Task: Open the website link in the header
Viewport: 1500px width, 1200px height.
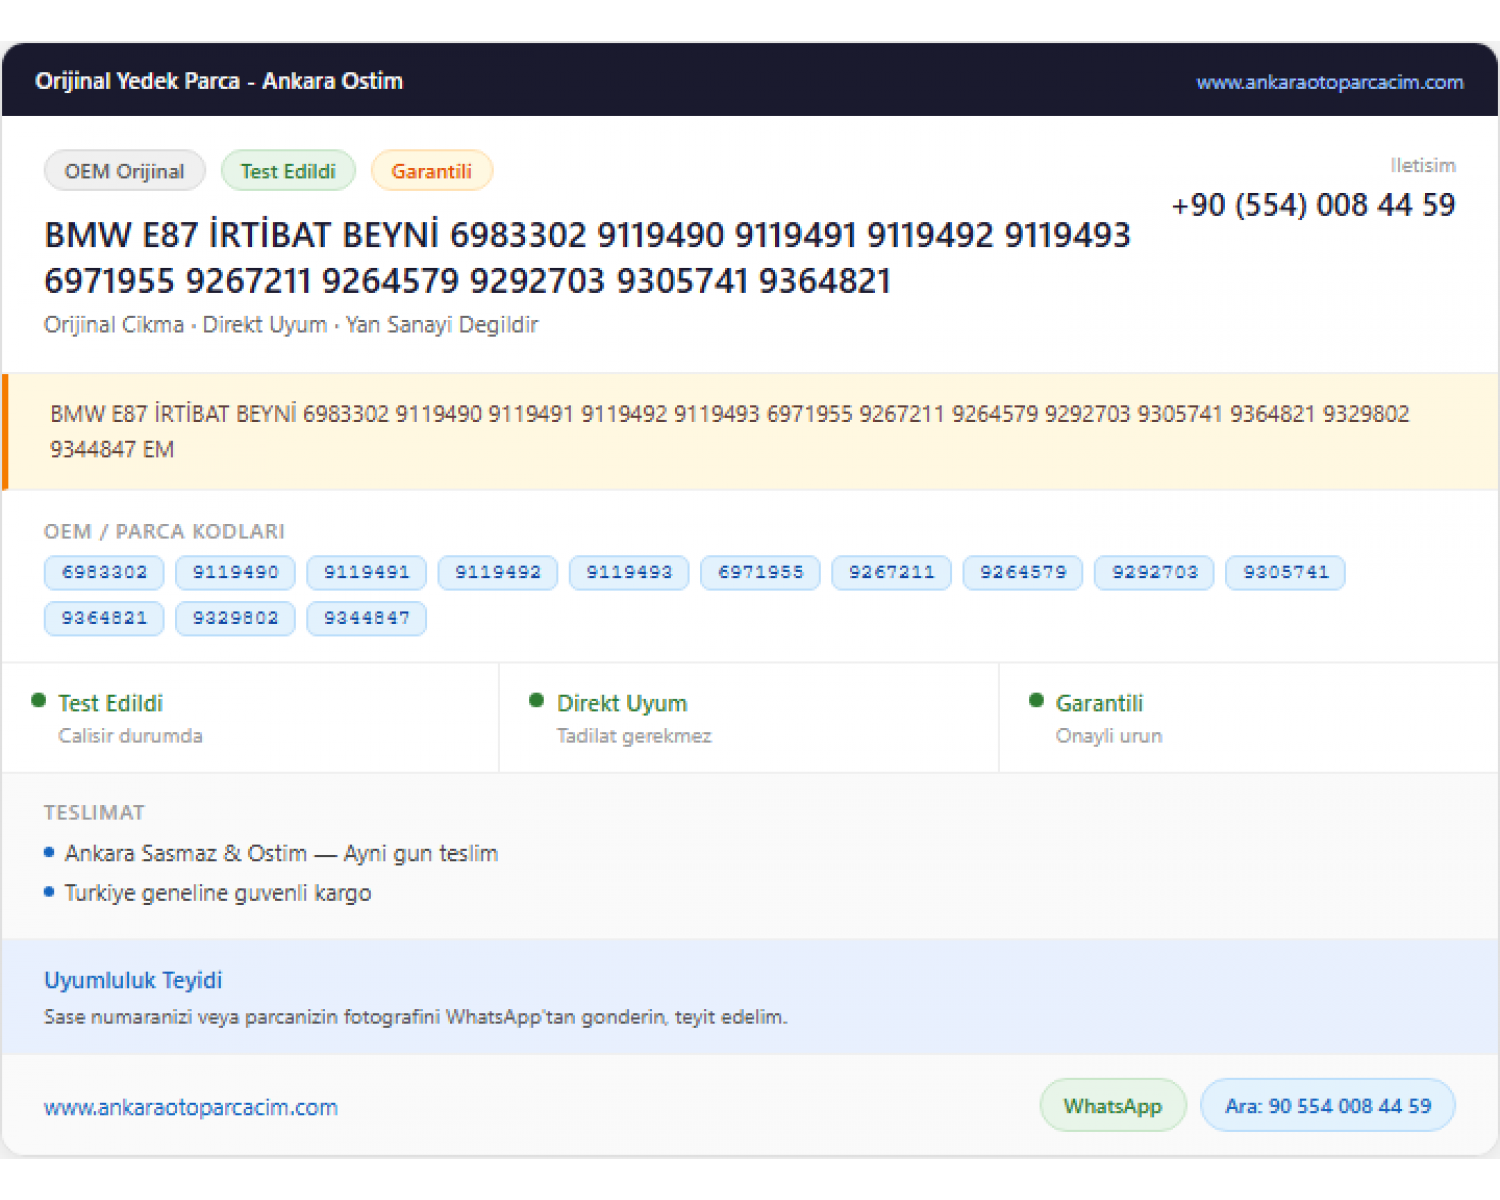Action: [x=1329, y=82]
